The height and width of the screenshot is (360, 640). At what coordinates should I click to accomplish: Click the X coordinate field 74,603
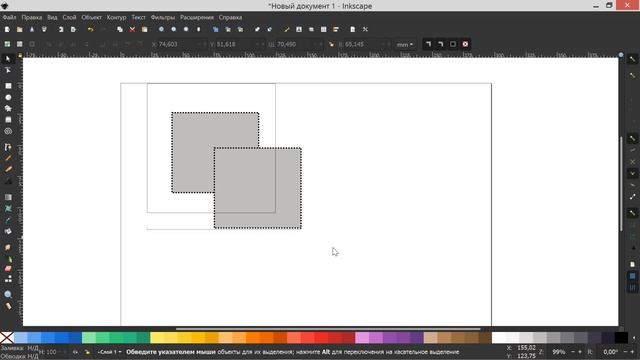[179, 44]
